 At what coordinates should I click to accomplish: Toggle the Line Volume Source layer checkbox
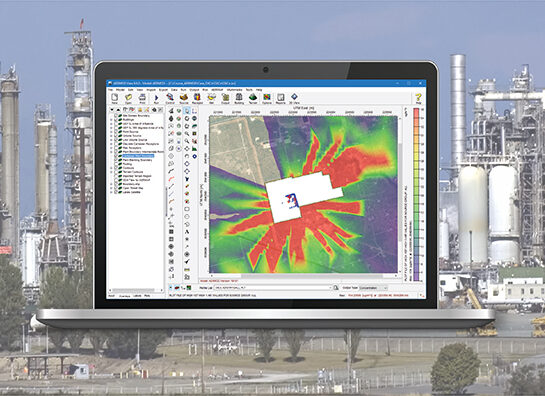[116, 140]
